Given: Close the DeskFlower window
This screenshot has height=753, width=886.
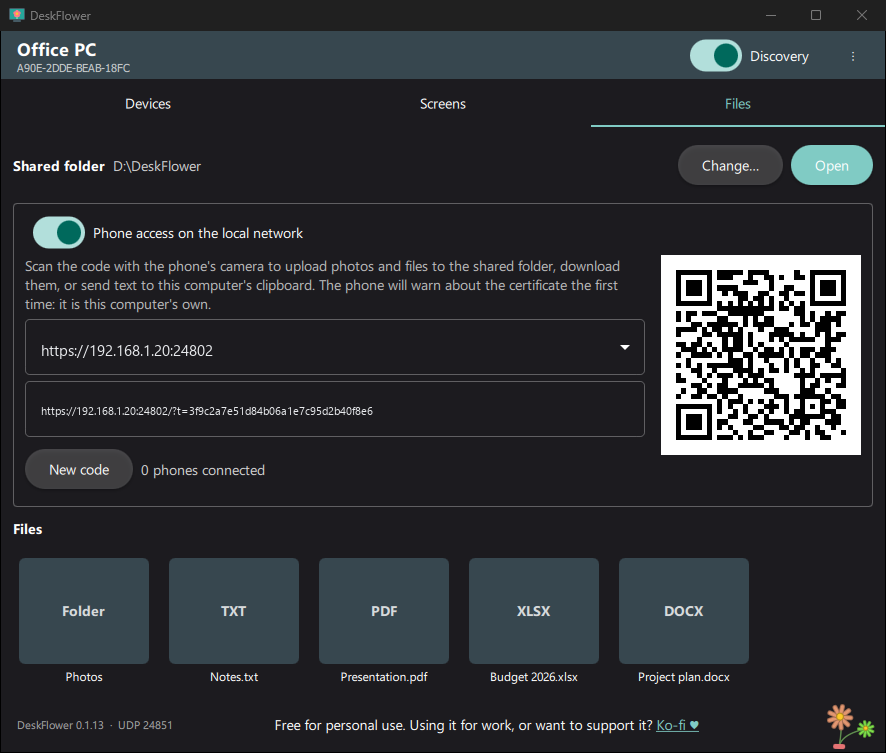Looking at the screenshot, I should click(x=862, y=15).
